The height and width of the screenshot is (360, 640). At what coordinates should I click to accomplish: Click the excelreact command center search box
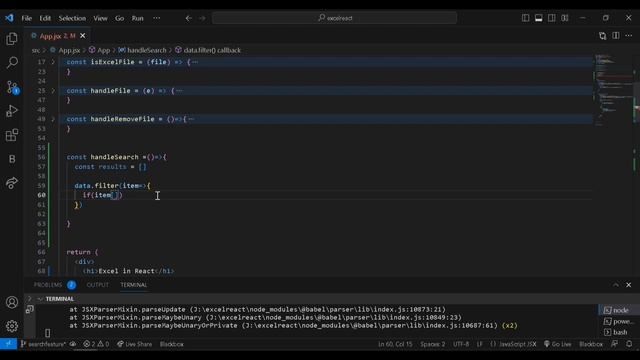[334, 18]
